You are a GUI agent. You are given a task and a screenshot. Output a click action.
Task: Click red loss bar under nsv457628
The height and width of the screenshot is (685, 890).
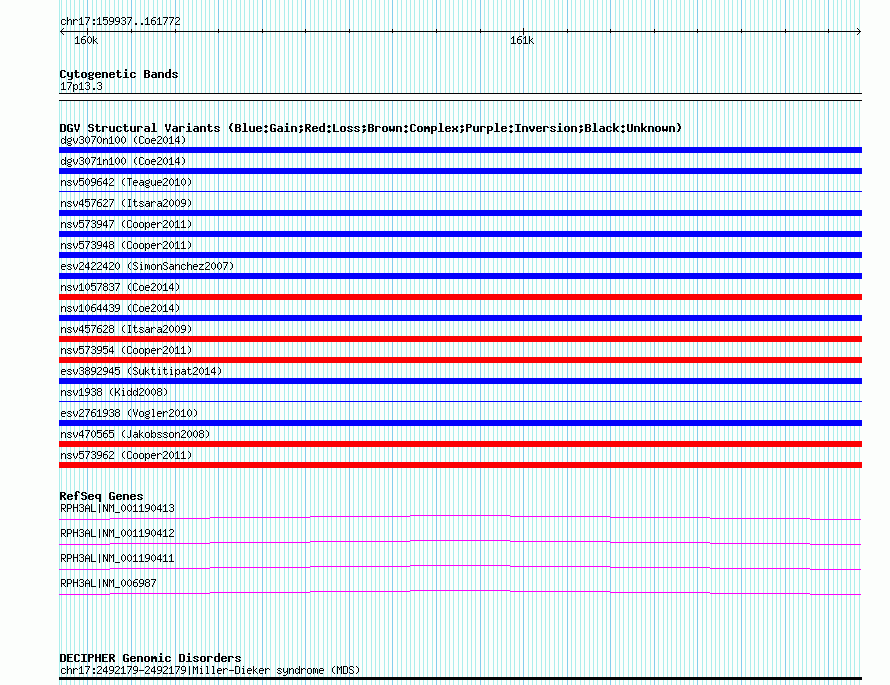(460, 339)
